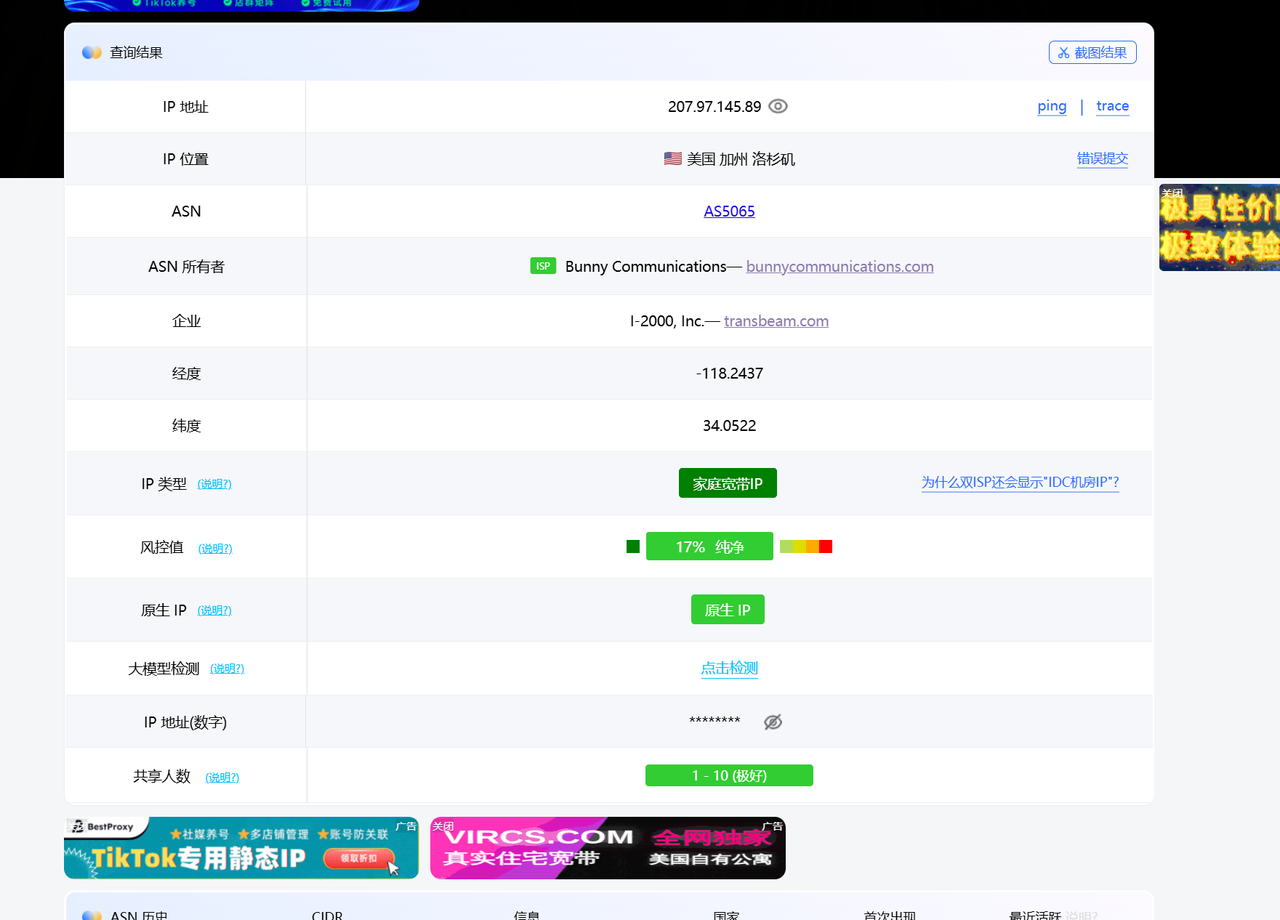Open the ping link
Viewport: 1280px width, 920px height.
point(1052,106)
